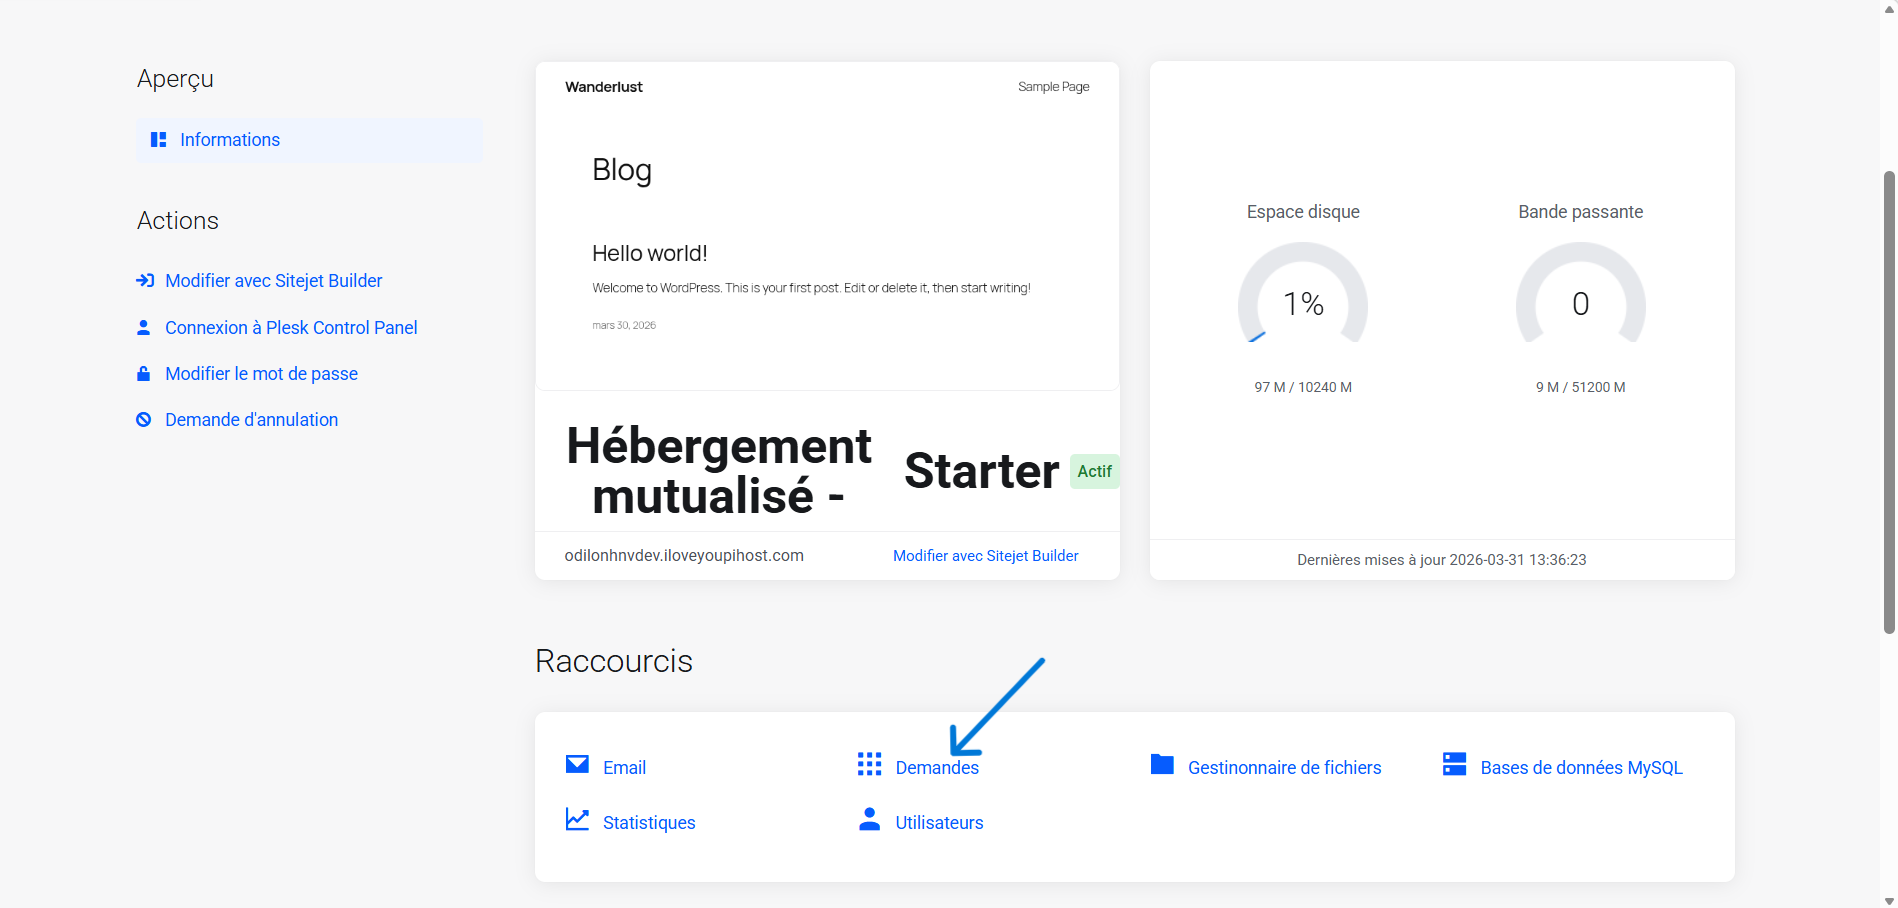The width and height of the screenshot is (1898, 908).
Task: Click the cancellation request ban icon
Action: [x=144, y=420]
